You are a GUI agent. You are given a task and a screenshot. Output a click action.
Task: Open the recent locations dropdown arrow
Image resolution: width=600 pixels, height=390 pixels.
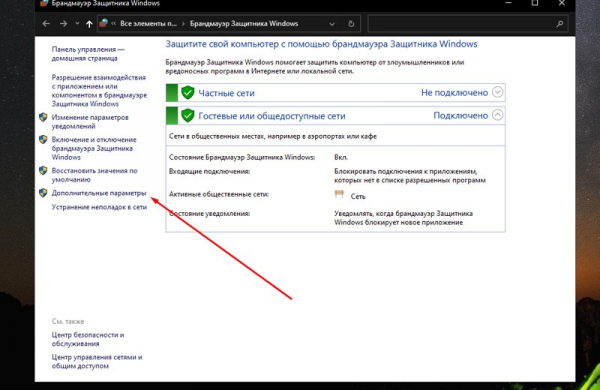pyautogui.click(x=77, y=24)
